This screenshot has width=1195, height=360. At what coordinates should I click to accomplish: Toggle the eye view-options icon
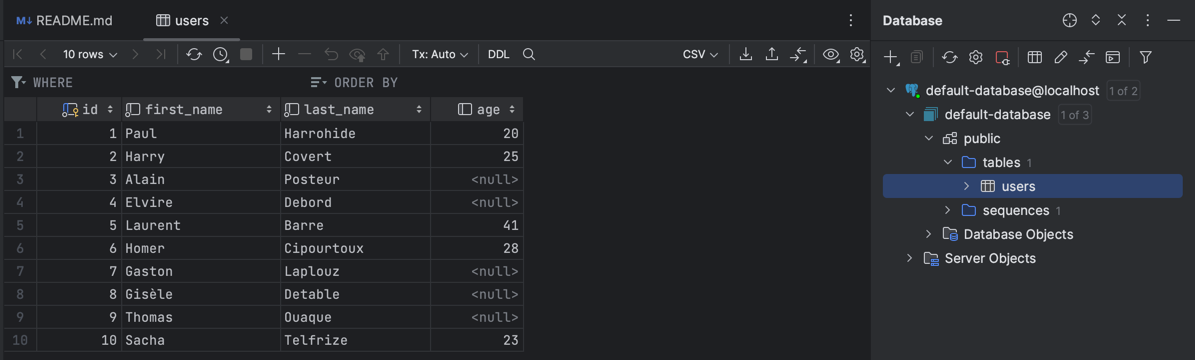coord(831,54)
